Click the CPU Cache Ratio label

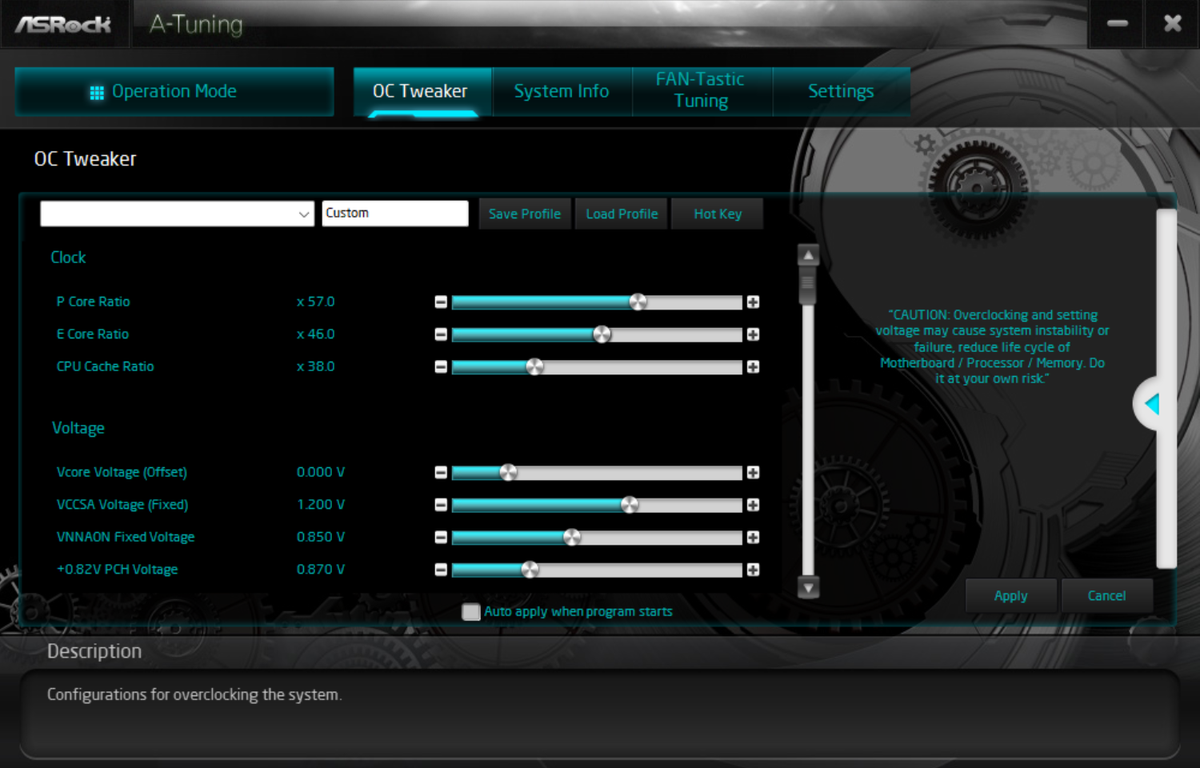(x=105, y=367)
